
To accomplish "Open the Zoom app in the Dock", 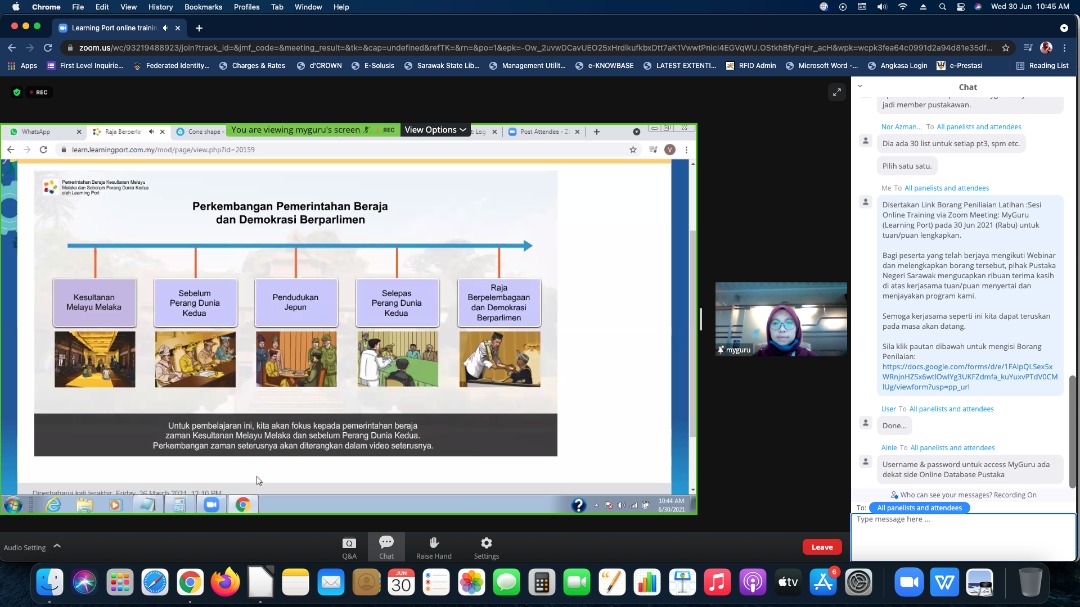I will click(x=908, y=582).
